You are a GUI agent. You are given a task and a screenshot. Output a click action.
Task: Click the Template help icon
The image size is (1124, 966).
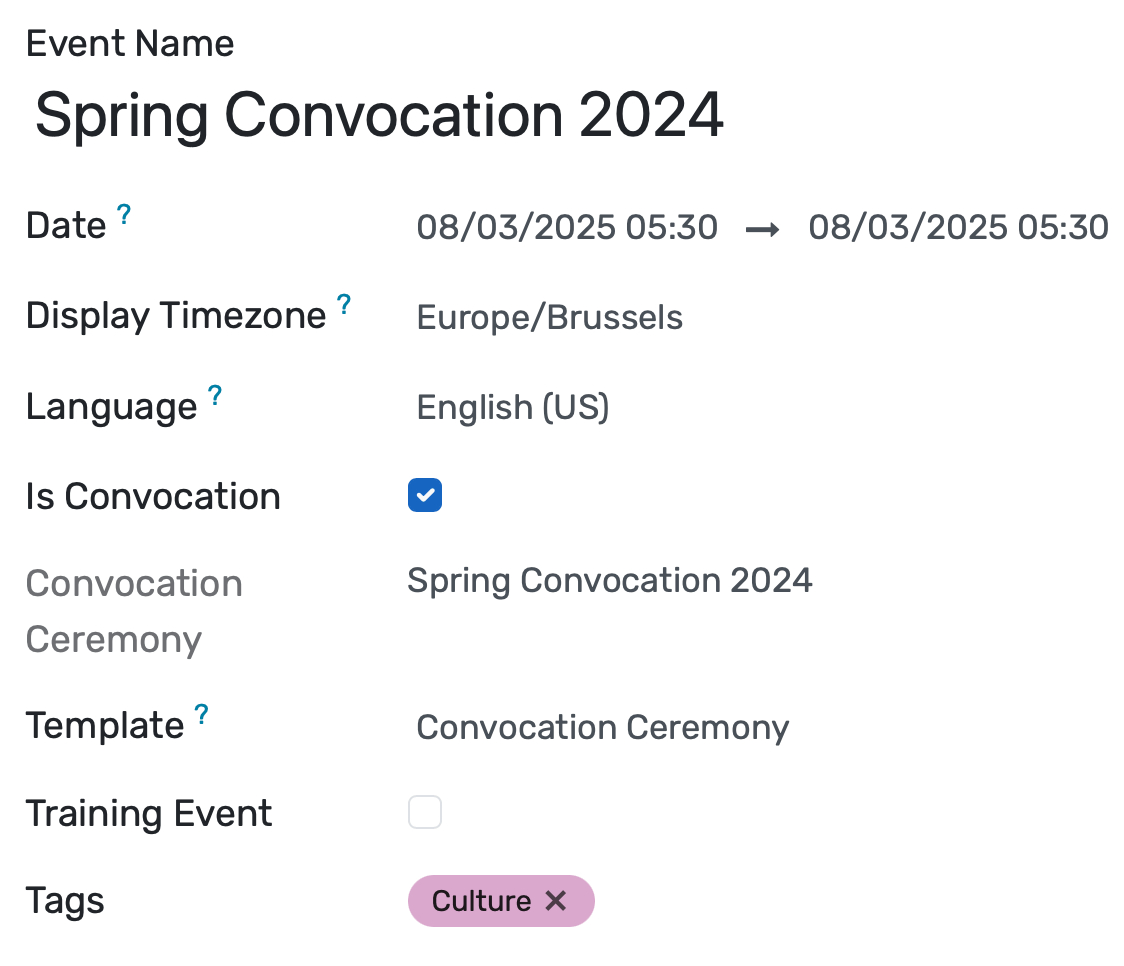coord(200,712)
